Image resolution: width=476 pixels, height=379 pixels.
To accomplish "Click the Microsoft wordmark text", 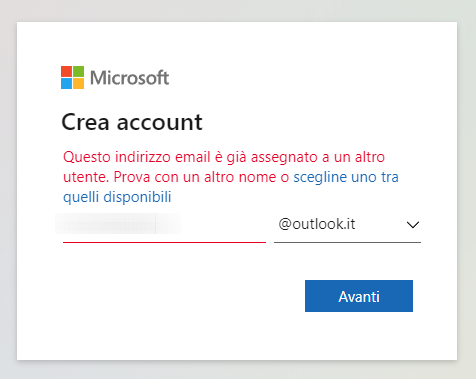I will (130, 78).
